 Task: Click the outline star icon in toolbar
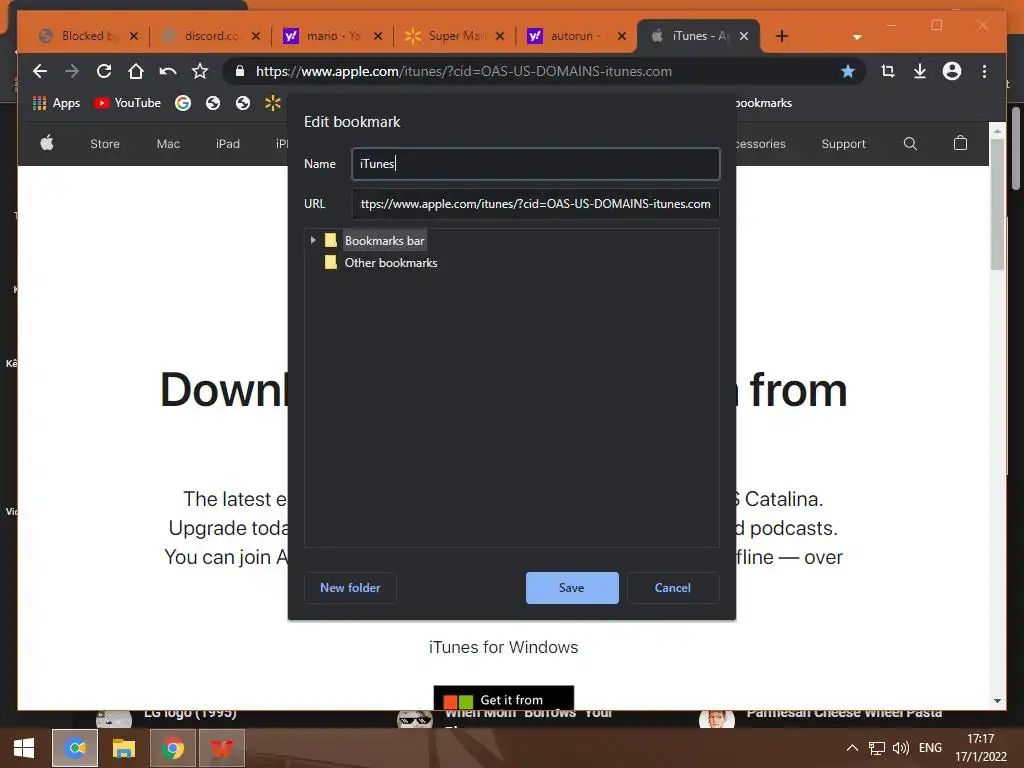pyautogui.click(x=200, y=71)
